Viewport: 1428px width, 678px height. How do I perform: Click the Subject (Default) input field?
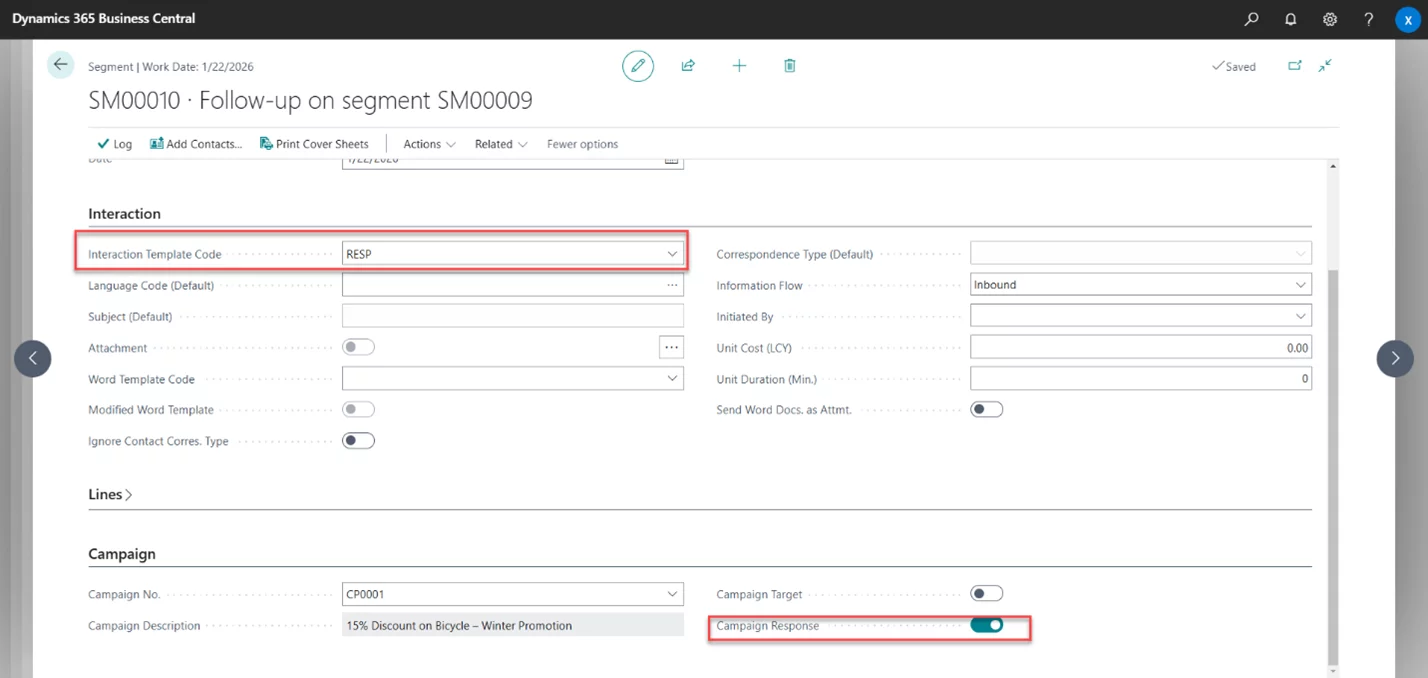[x=512, y=316]
